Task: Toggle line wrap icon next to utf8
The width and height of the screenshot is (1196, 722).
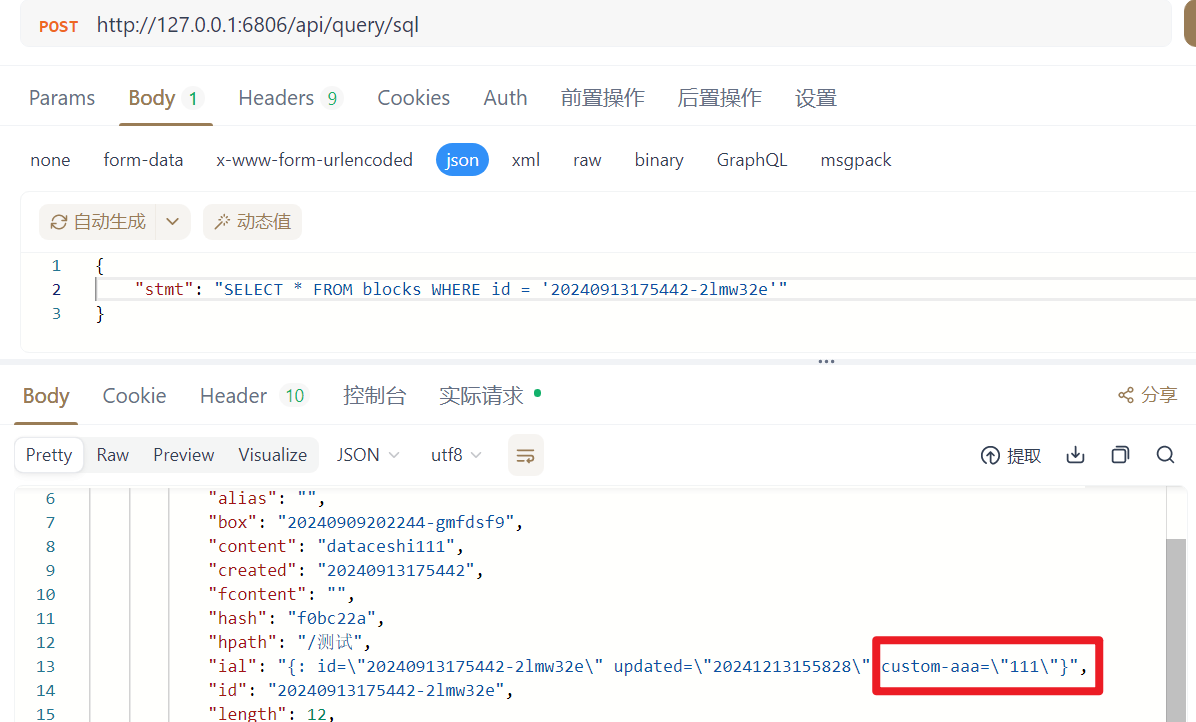Action: click(x=525, y=454)
